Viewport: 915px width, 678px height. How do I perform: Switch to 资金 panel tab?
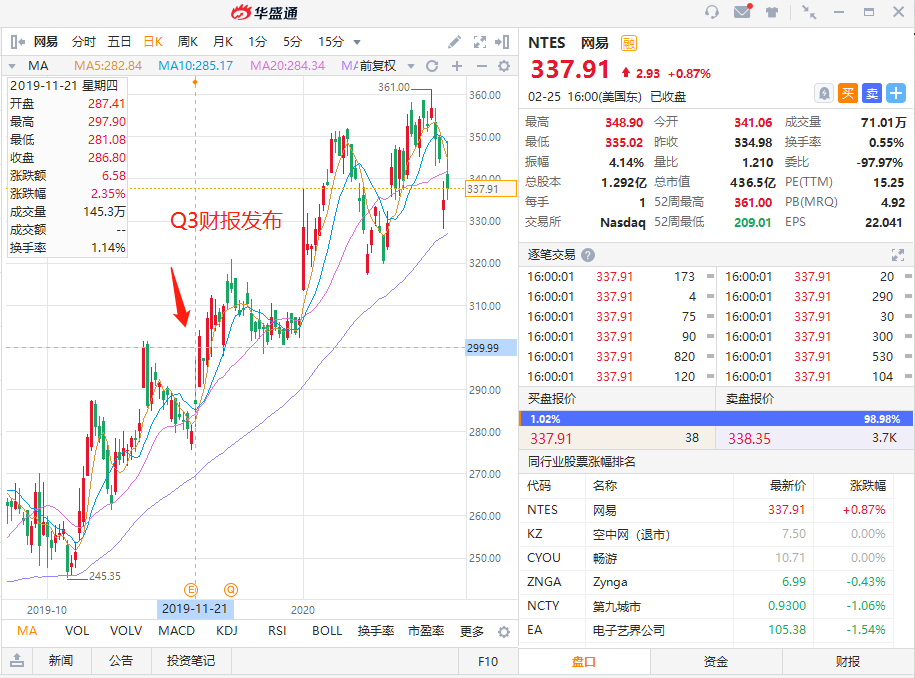[x=716, y=662]
